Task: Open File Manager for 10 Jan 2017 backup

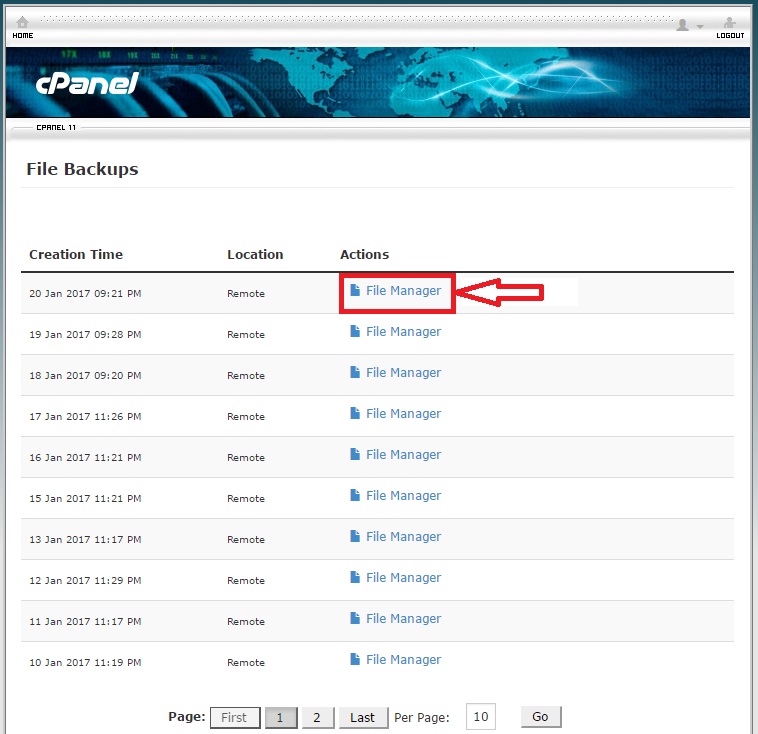Action: tap(395, 660)
